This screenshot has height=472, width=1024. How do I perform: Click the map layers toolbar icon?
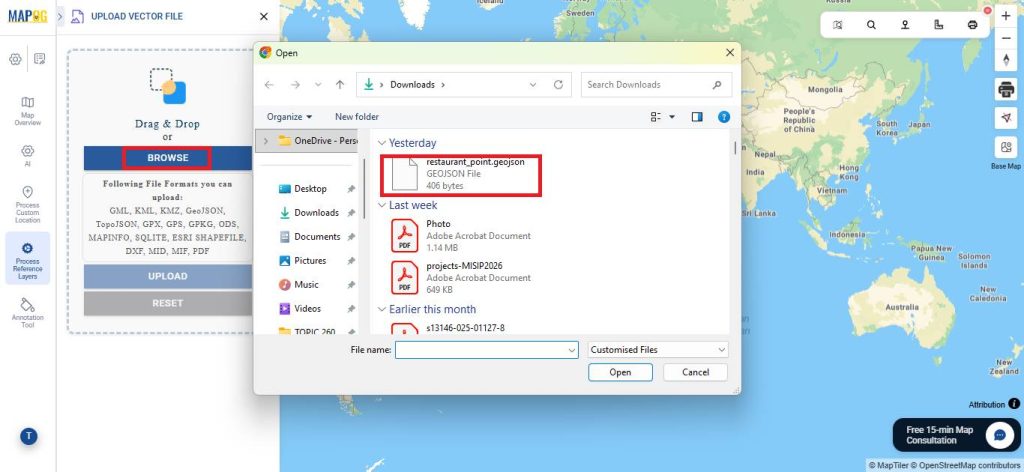tap(838, 25)
